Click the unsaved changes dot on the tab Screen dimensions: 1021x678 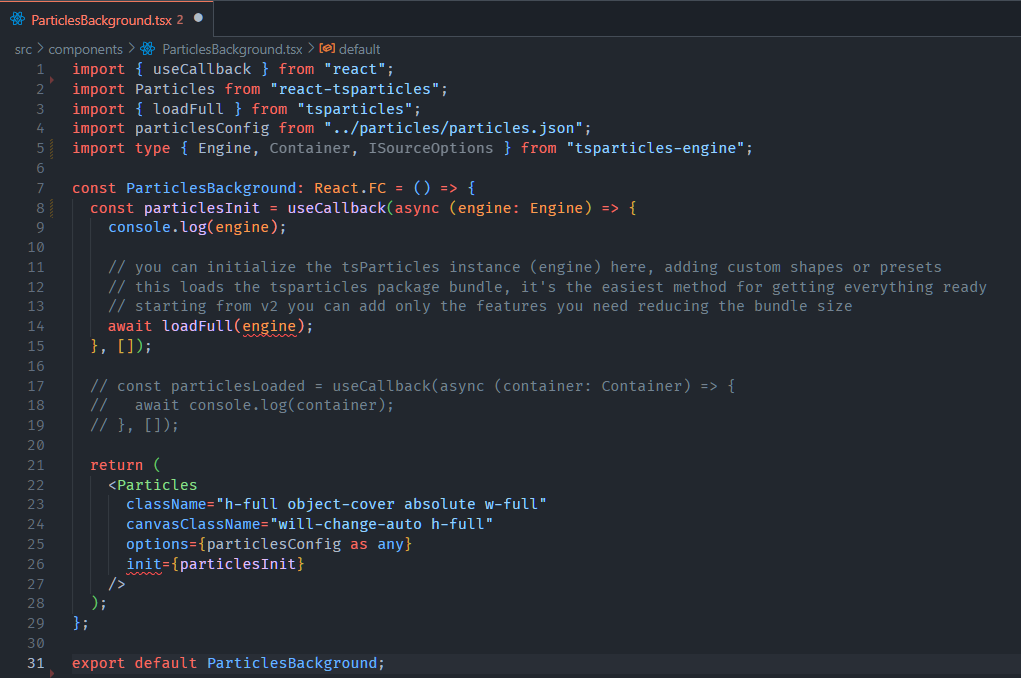coord(199,17)
